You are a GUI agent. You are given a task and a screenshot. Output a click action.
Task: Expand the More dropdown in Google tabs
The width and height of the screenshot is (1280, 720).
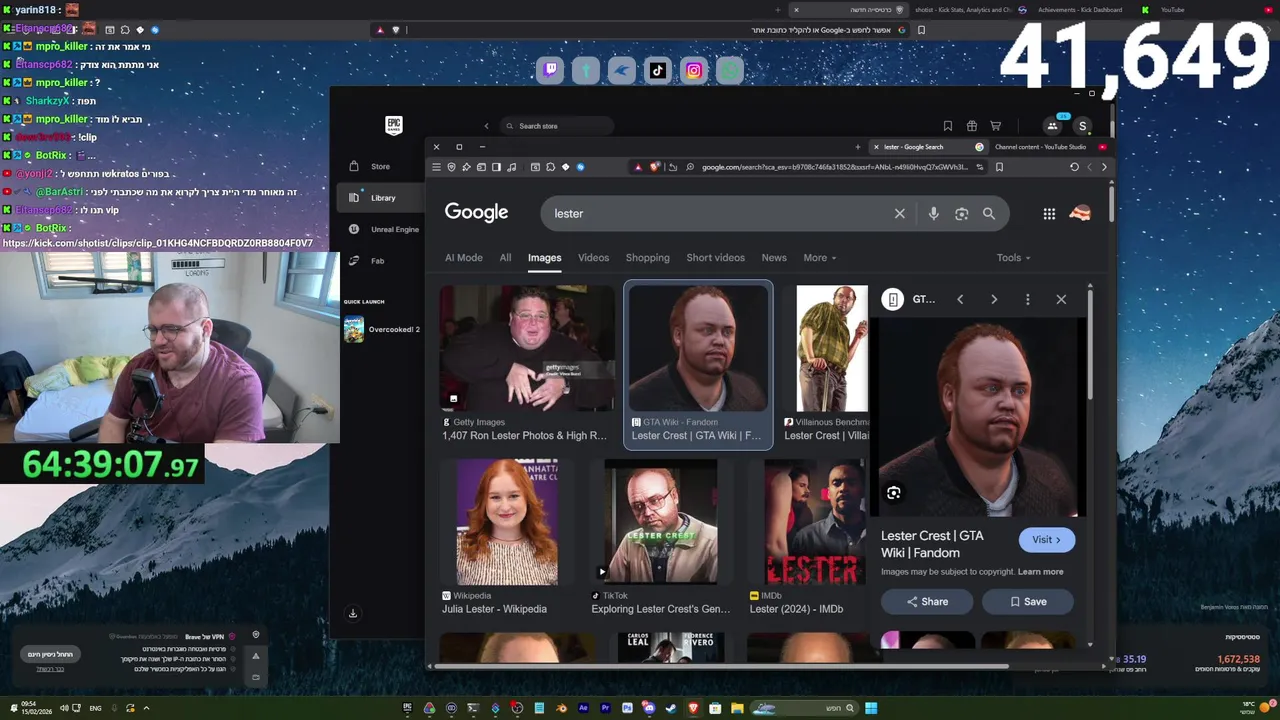coord(820,258)
